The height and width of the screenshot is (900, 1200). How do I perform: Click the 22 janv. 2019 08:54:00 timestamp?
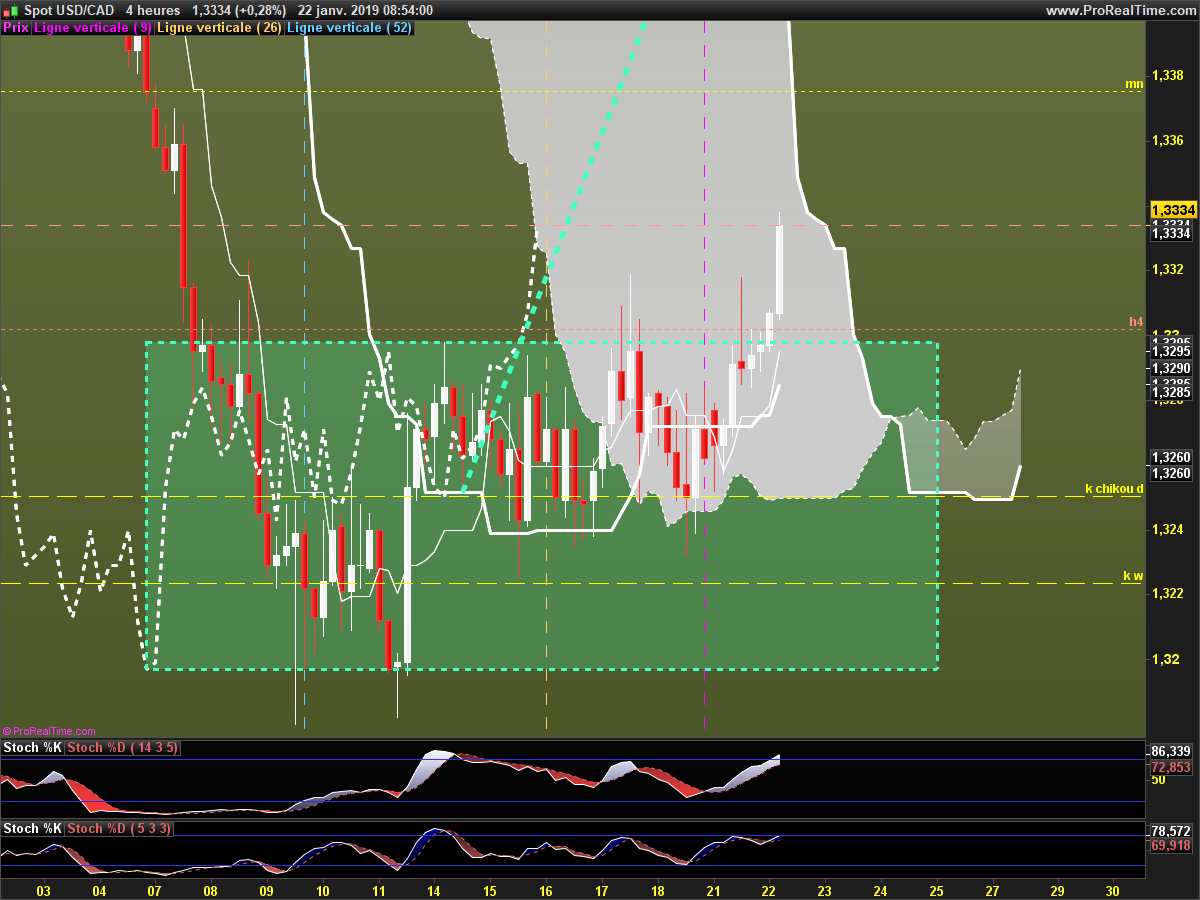[366, 10]
